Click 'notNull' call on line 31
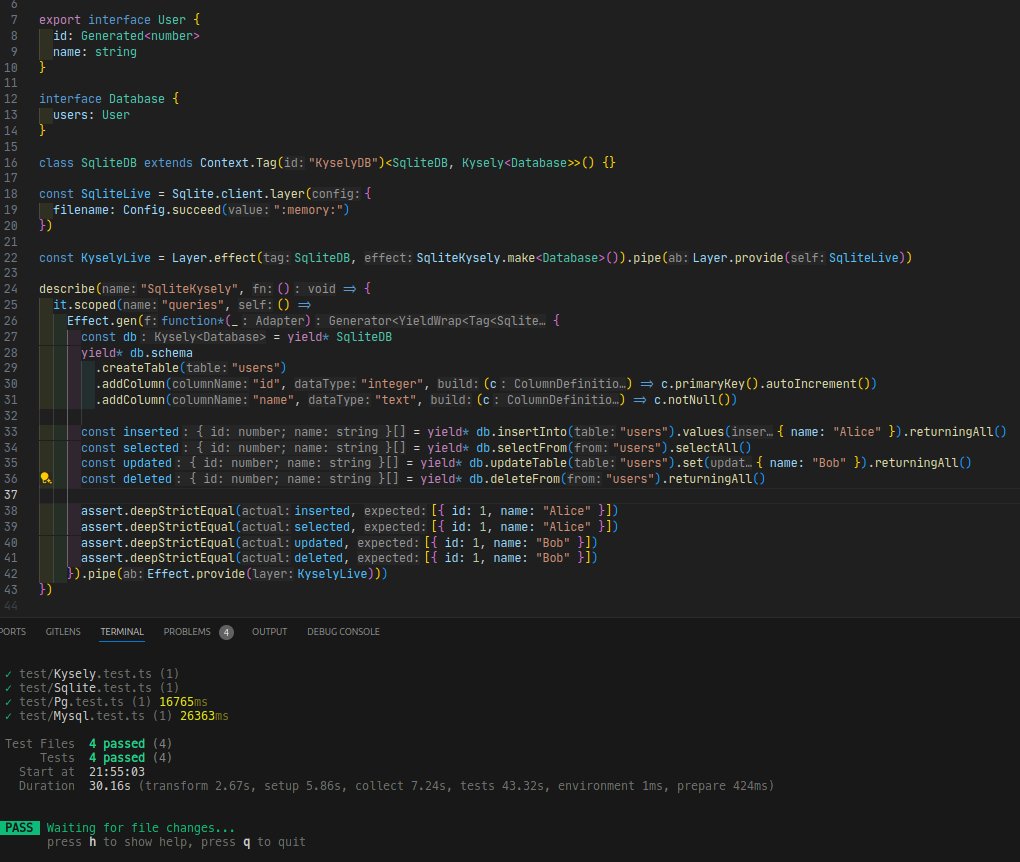Viewport: 1020px width, 862px height. click(x=692, y=400)
